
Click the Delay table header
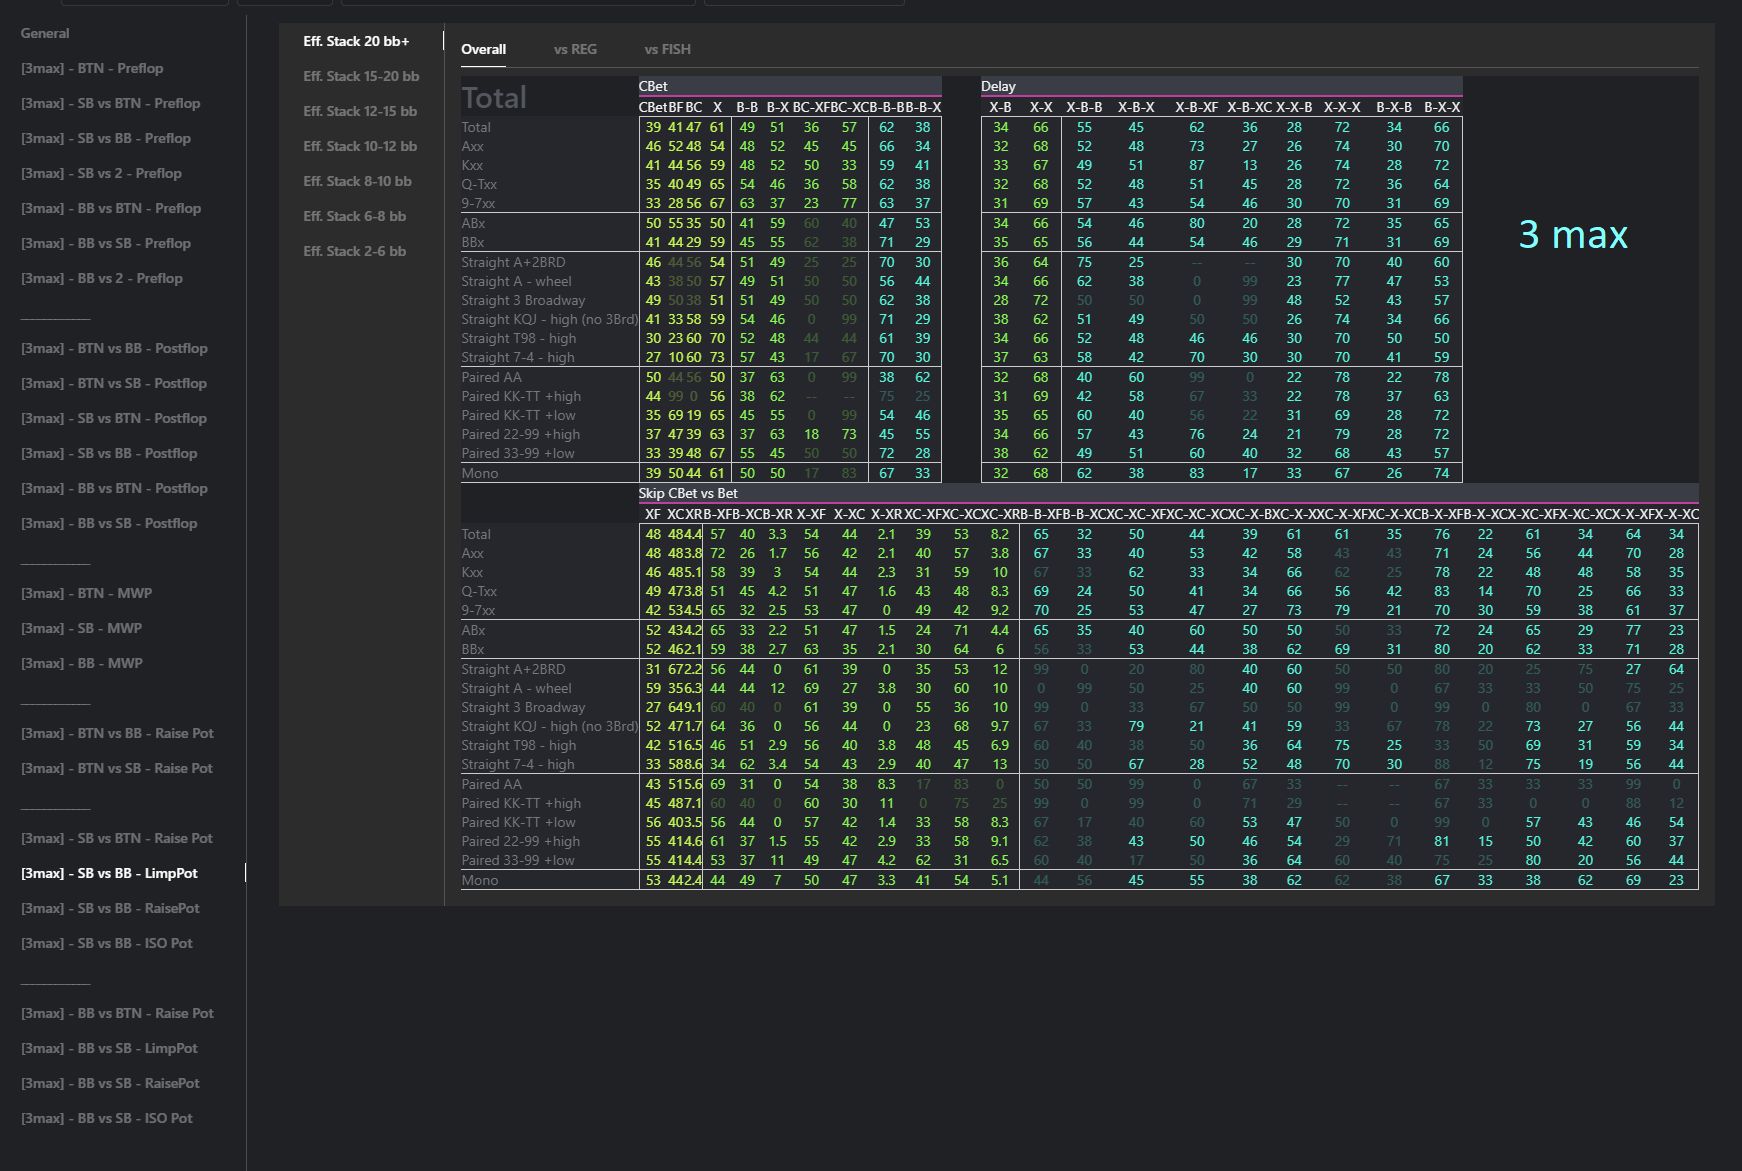pyautogui.click(x=998, y=86)
